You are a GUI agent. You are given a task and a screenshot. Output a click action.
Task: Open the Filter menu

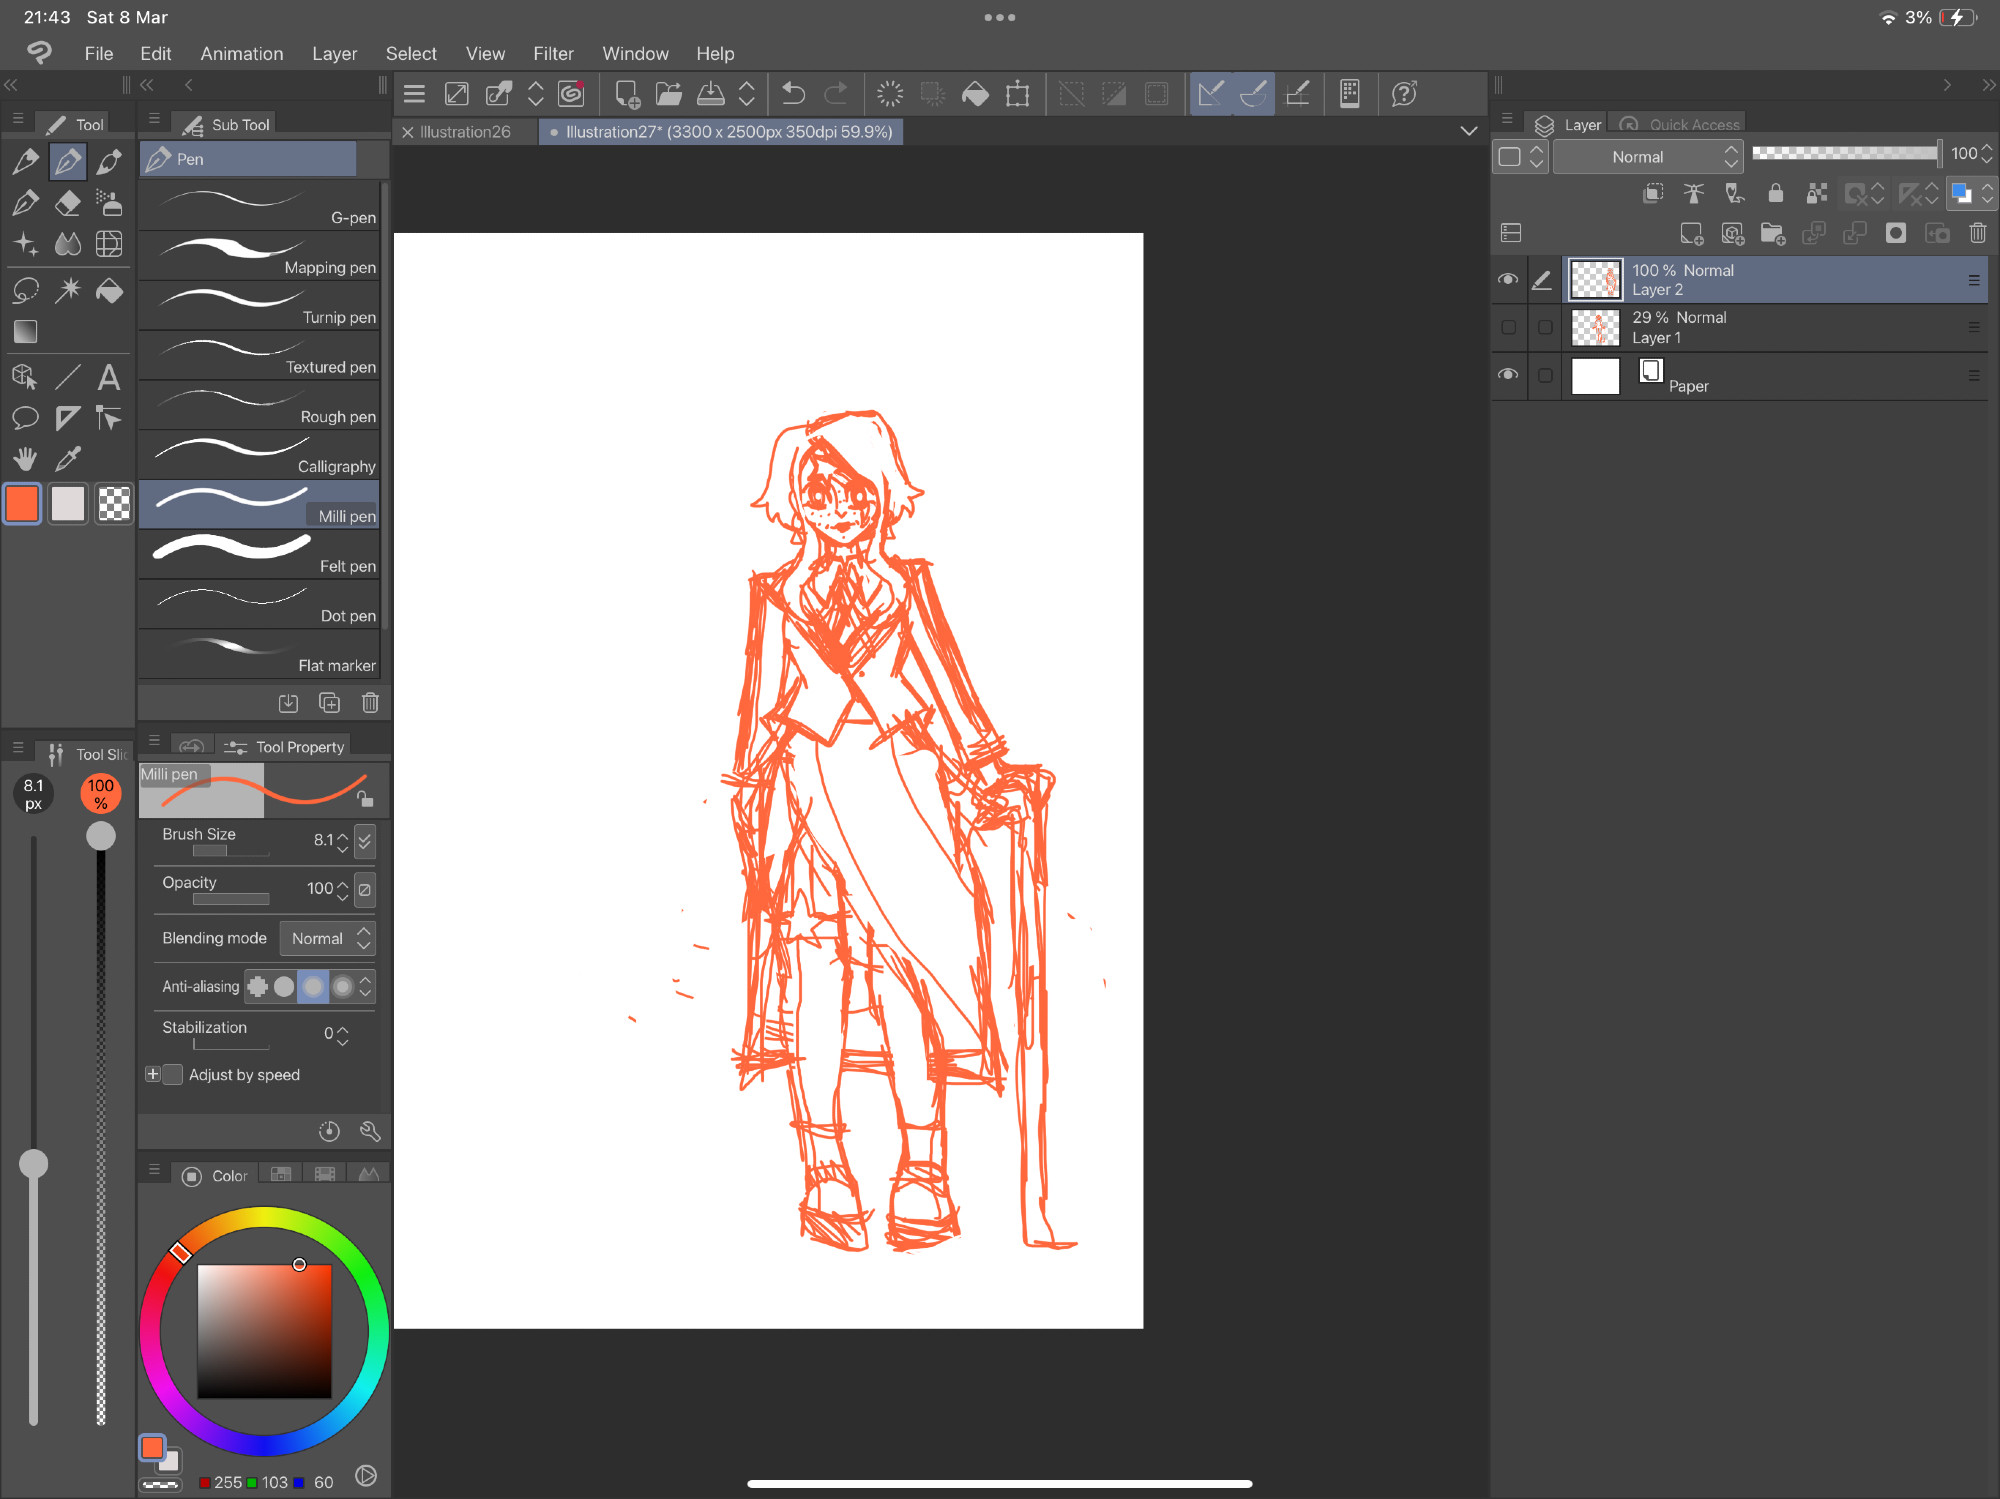coord(552,54)
